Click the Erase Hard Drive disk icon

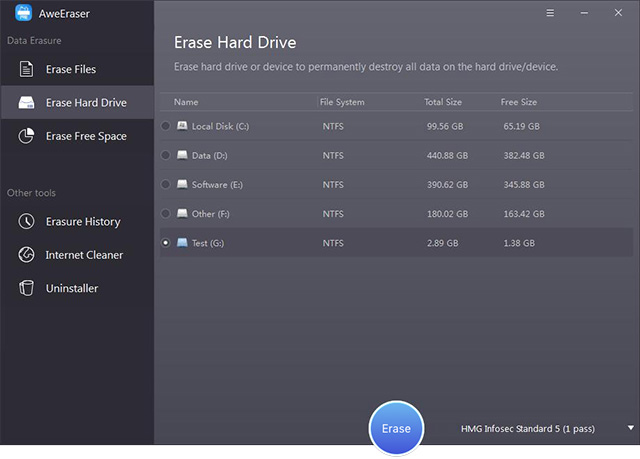click(x=26, y=103)
